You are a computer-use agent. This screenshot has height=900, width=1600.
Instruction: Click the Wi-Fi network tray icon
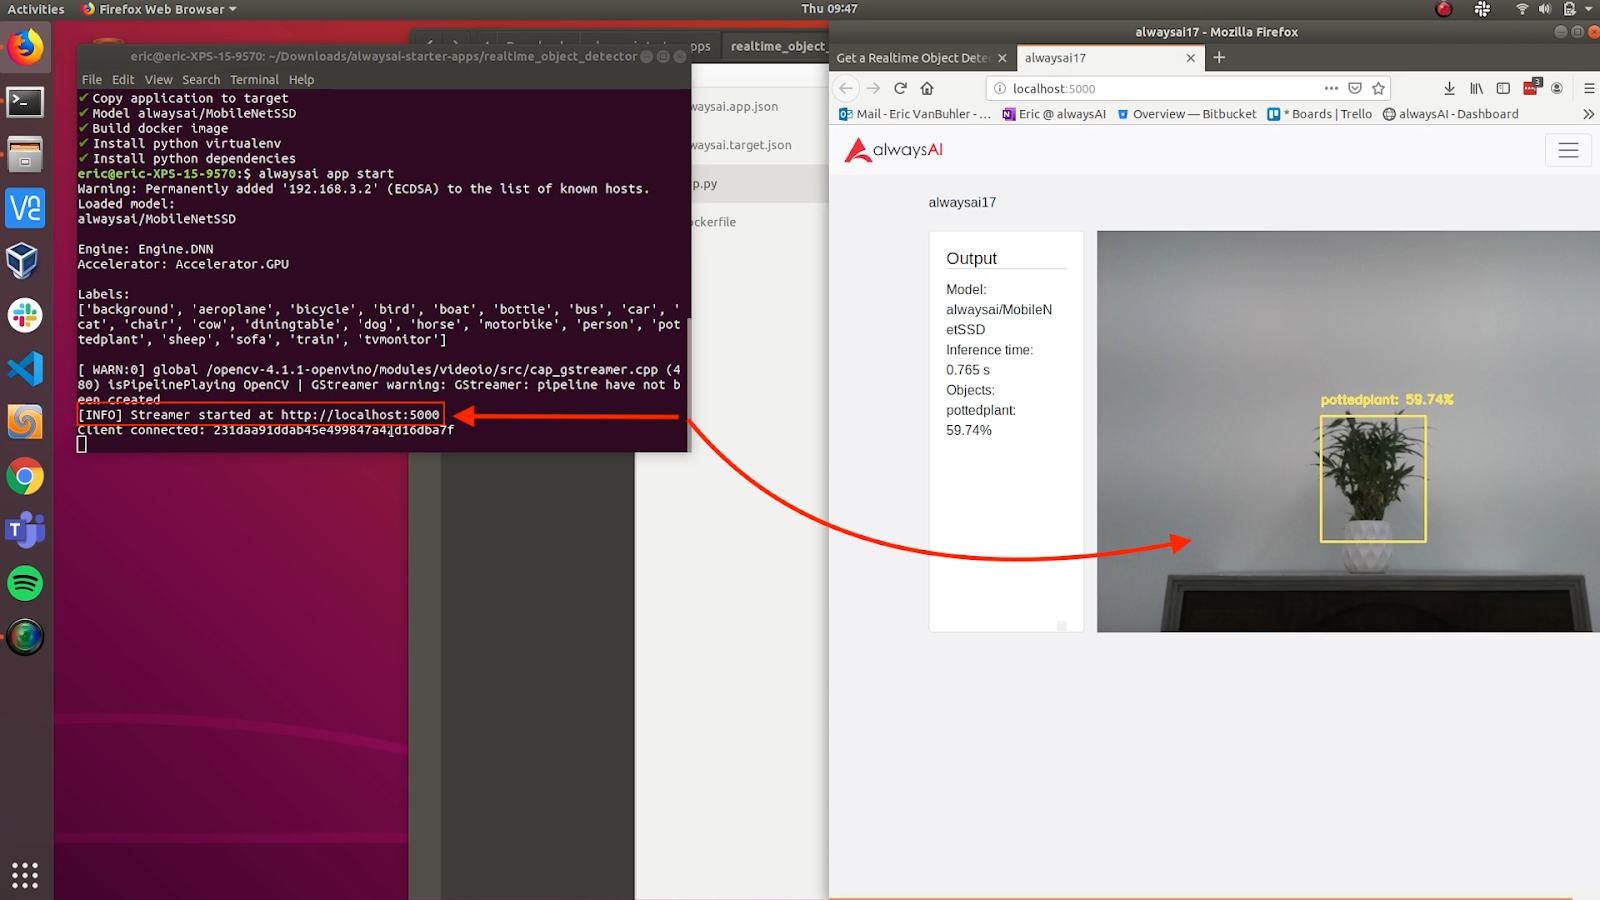1522,9
